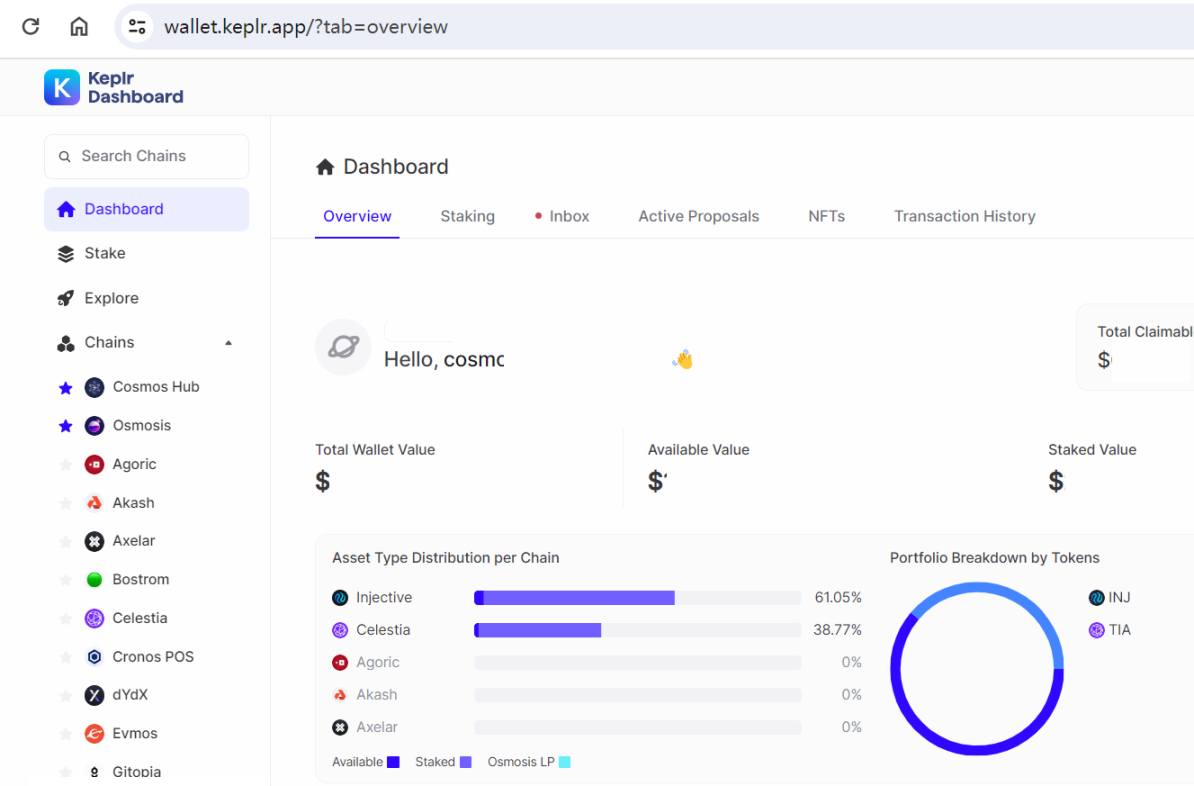This screenshot has height=786, width=1194.
Task: Unfavorite Cosmos Hub using its star
Action: click(66, 388)
